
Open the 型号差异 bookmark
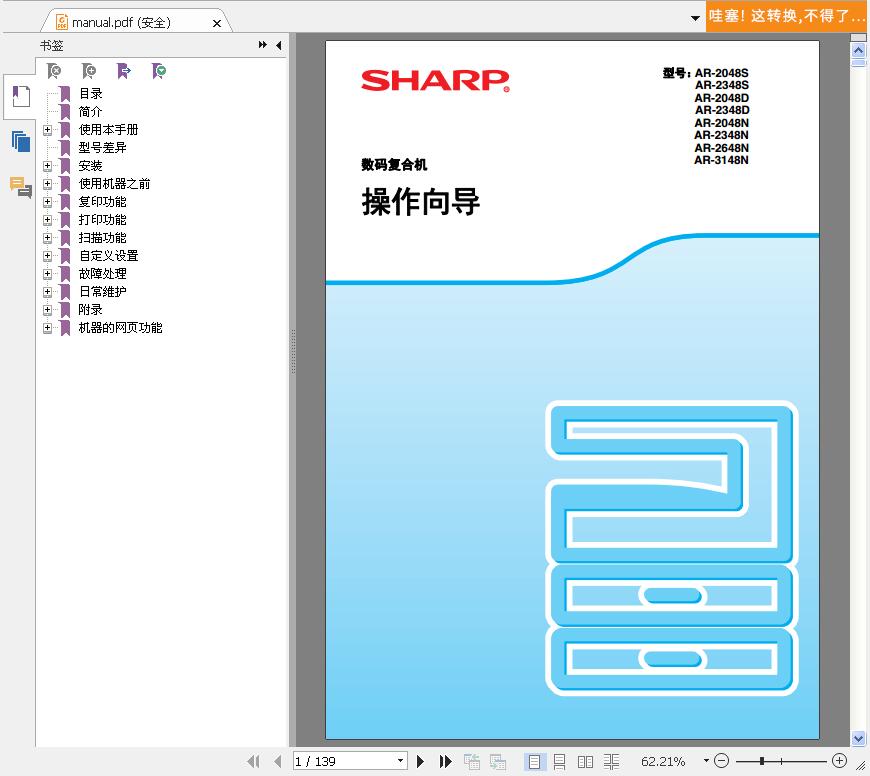point(103,148)
